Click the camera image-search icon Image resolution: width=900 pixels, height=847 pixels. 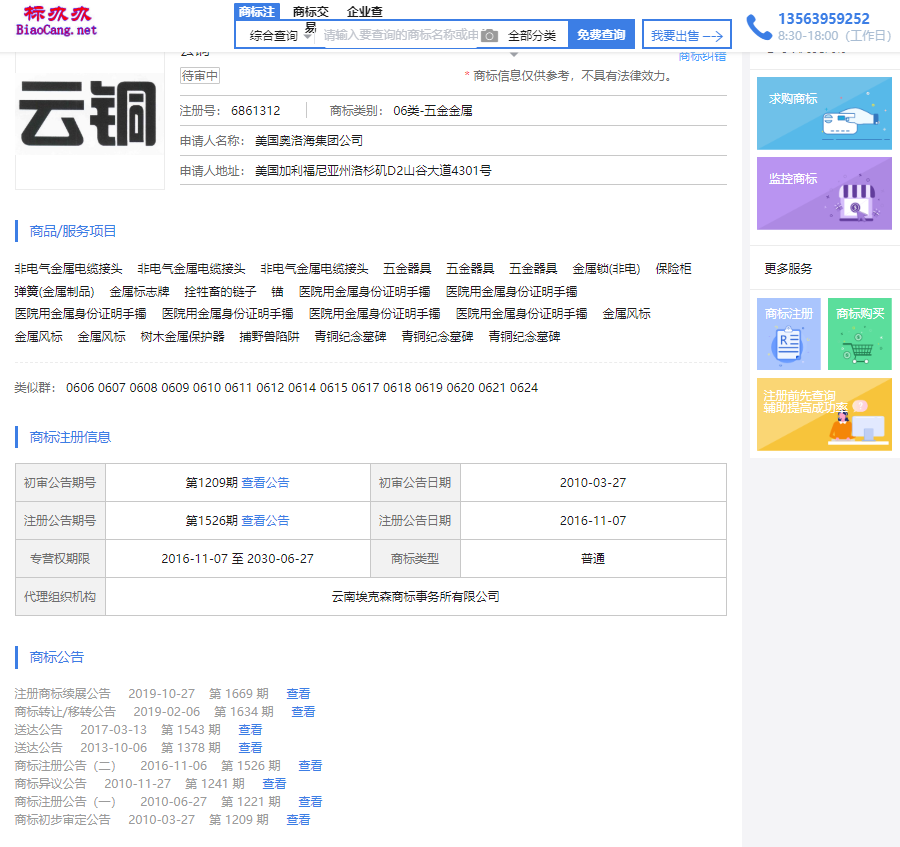click(489, 36)
